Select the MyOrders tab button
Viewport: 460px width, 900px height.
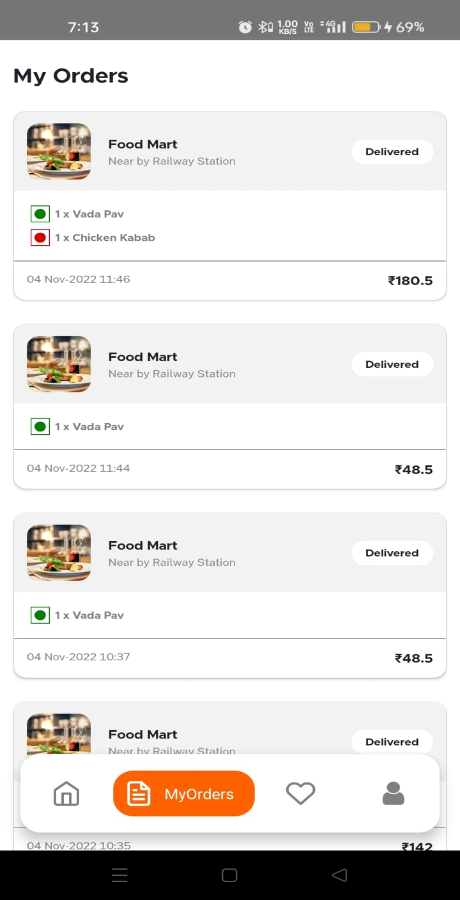coord(184,794)
